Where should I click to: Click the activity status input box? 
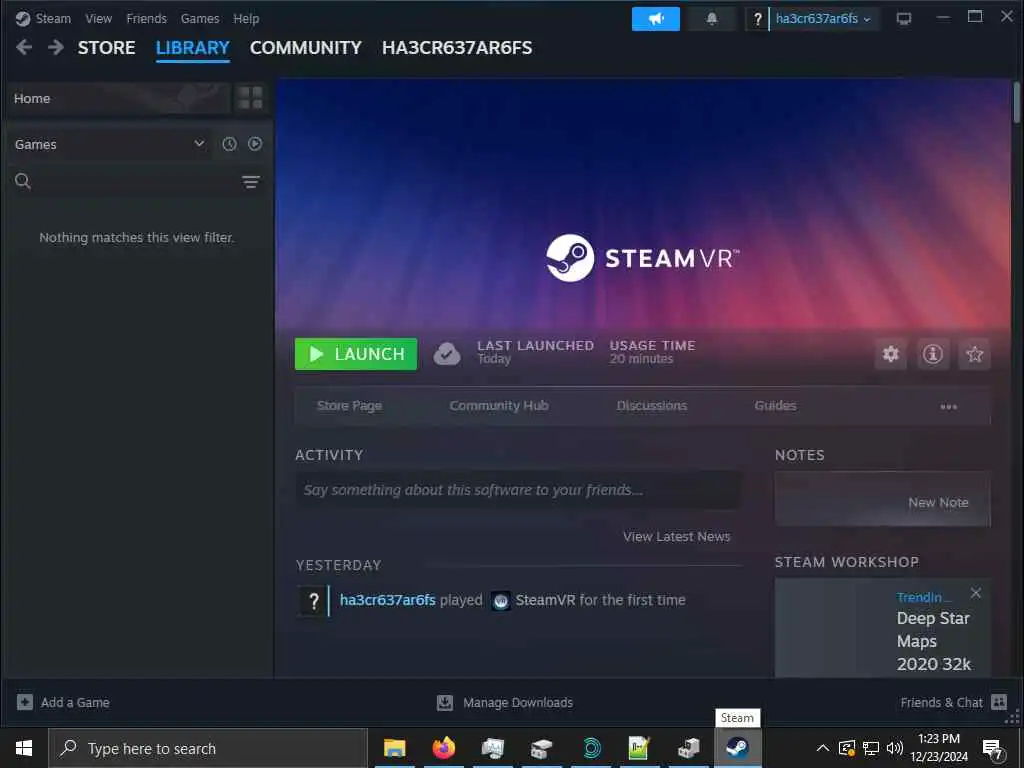(519, 490)
